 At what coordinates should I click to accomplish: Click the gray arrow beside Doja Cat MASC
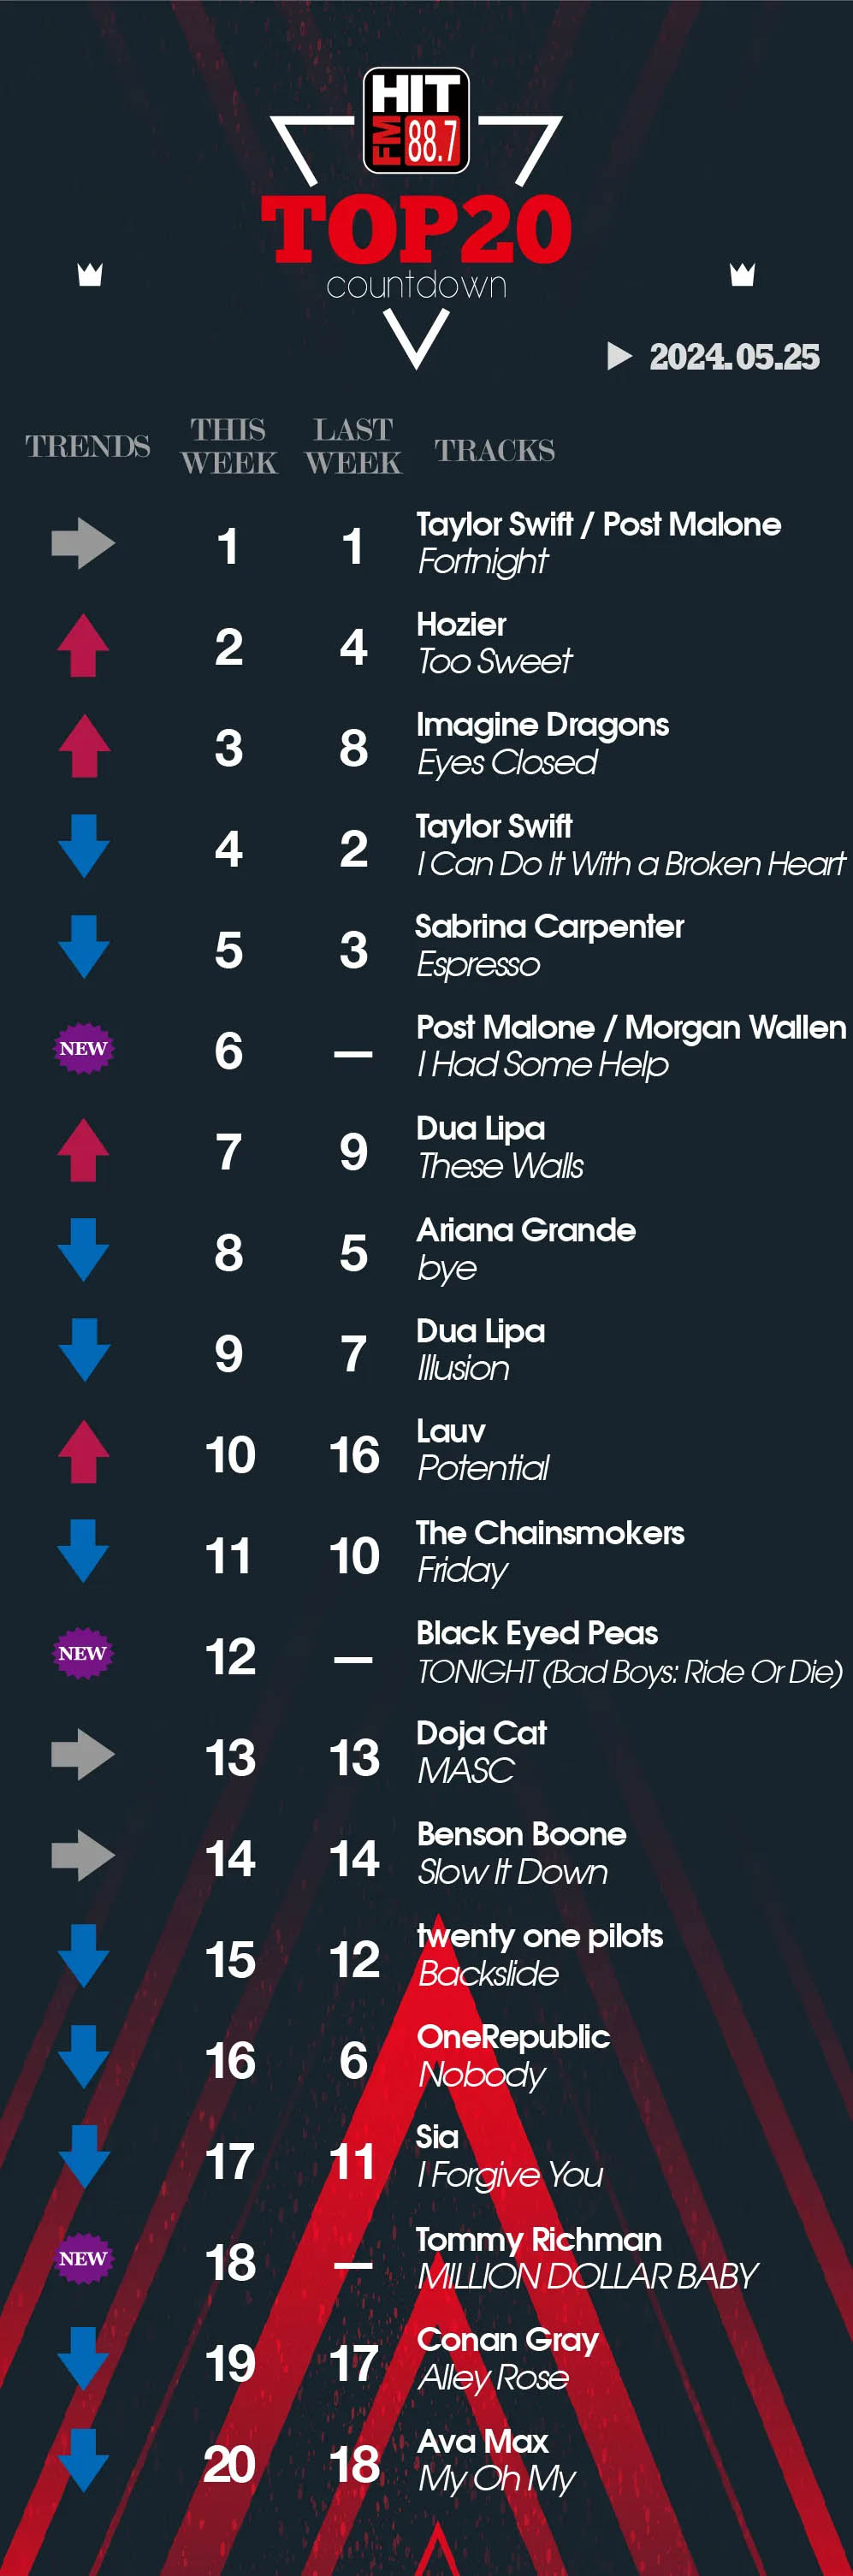pyautogui.click(x=83, y=1754)
